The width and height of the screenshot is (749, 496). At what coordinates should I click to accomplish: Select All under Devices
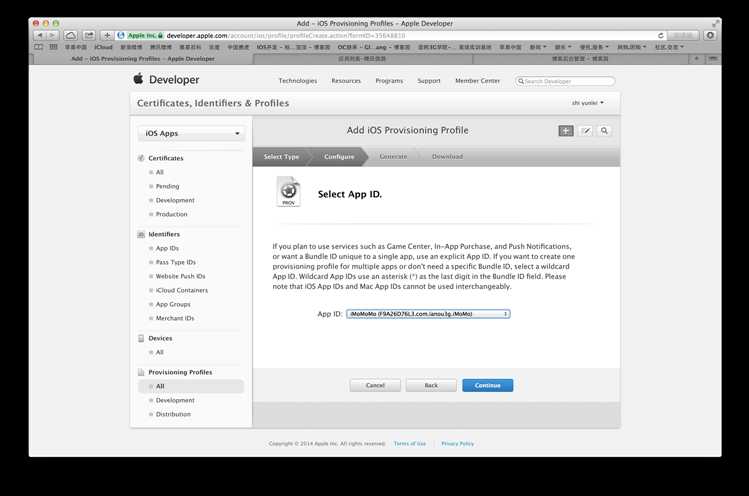coord(160,352)
